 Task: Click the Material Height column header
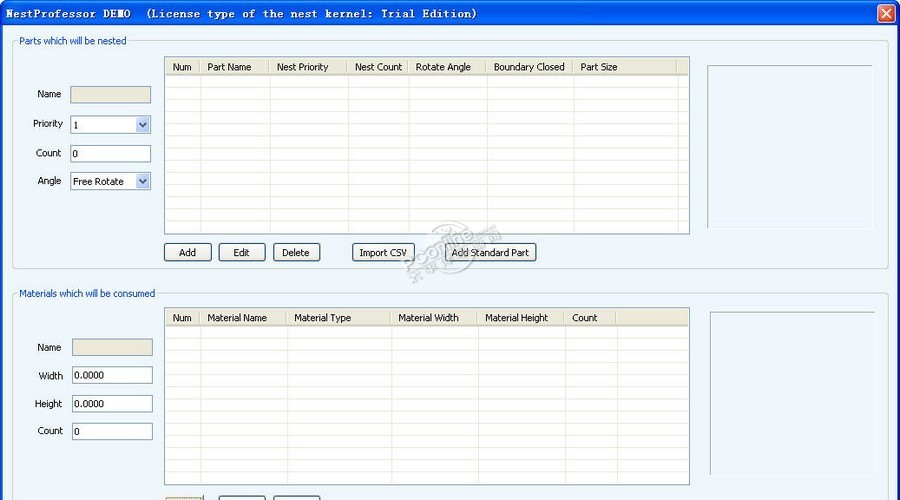[521, 318]
